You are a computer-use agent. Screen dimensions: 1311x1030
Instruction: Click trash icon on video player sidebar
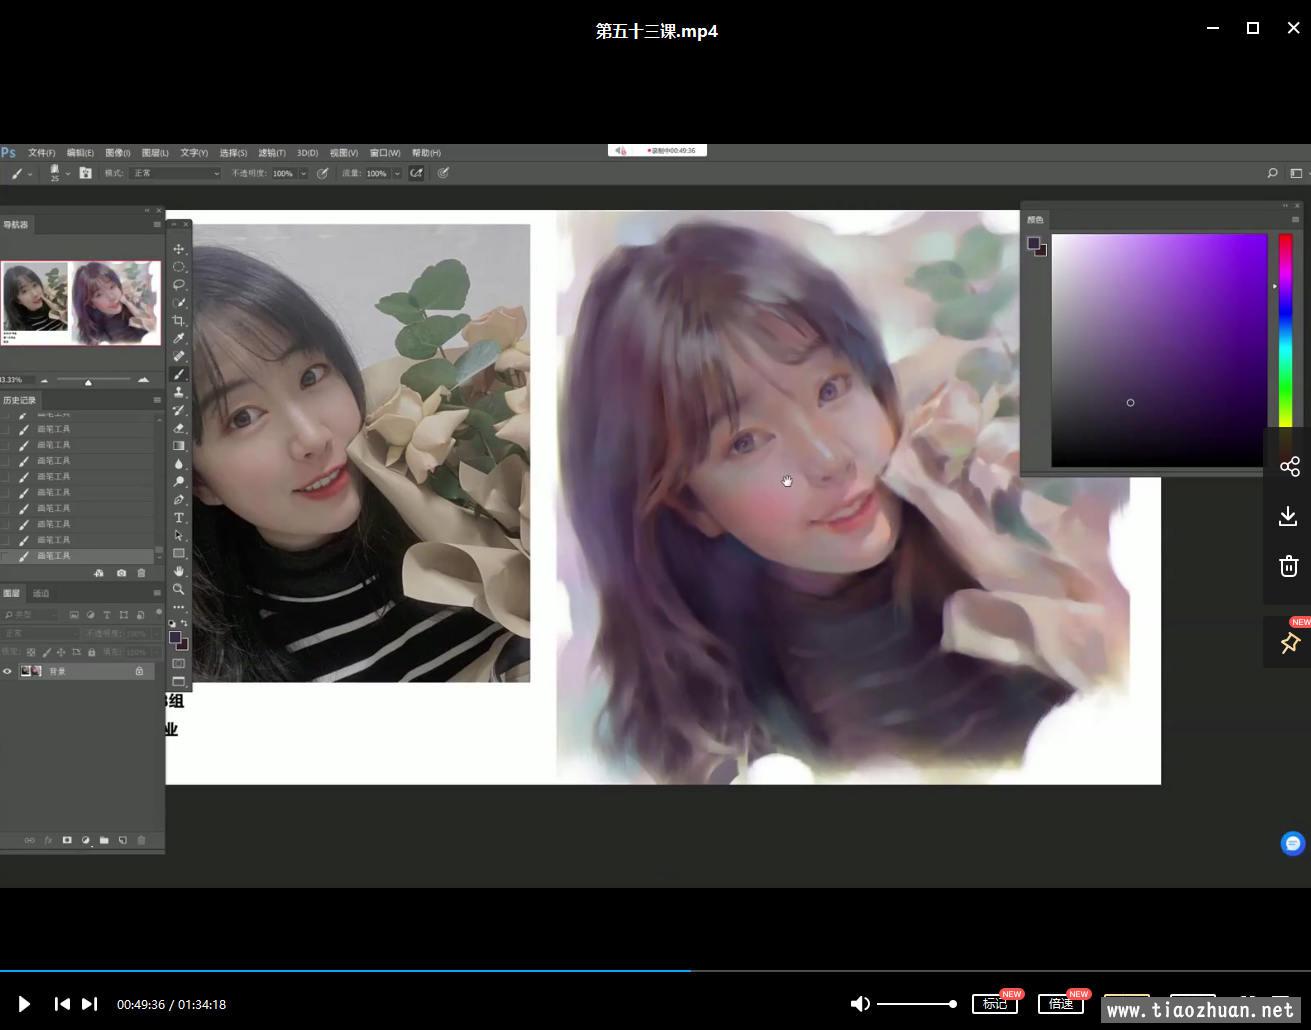pyautogui.click(x=1288, y=566)
